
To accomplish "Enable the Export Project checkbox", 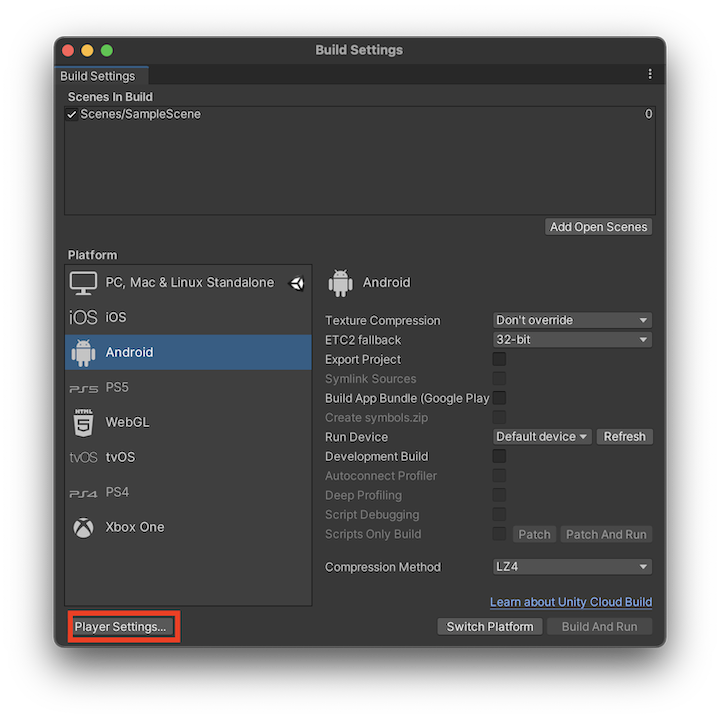I will 499,359.
